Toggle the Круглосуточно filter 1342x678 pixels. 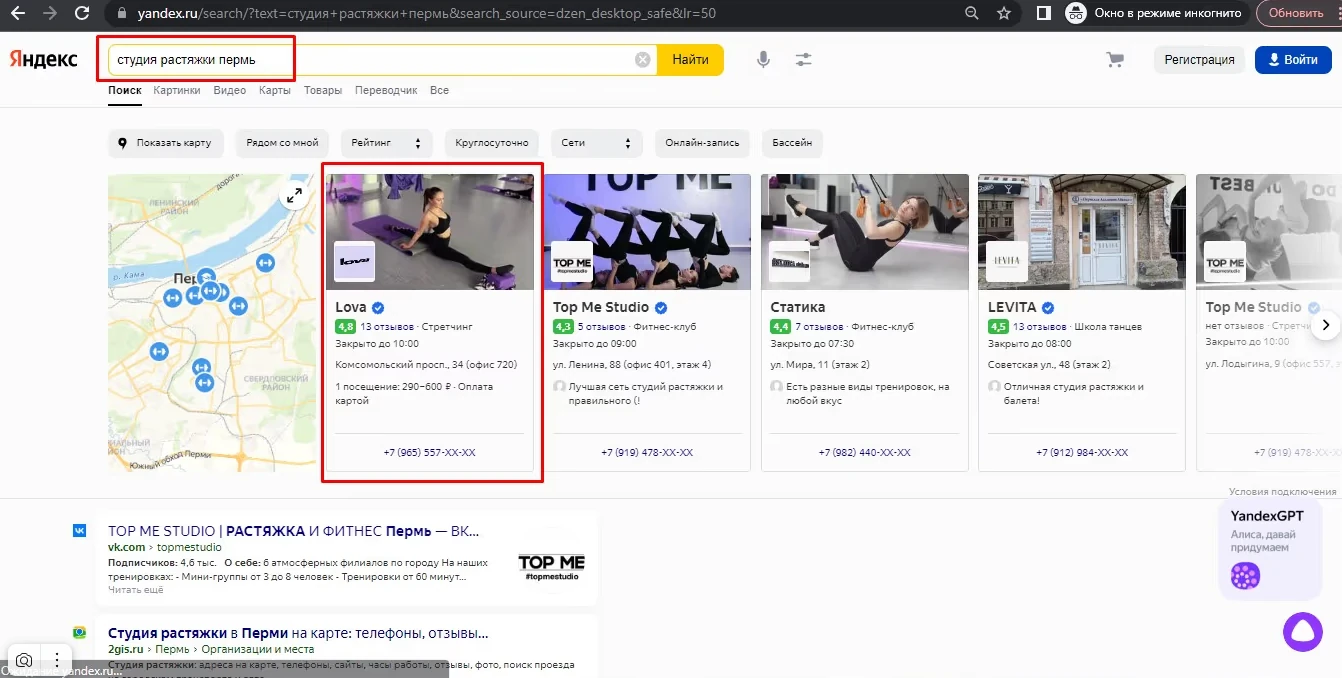coord(492,143)
